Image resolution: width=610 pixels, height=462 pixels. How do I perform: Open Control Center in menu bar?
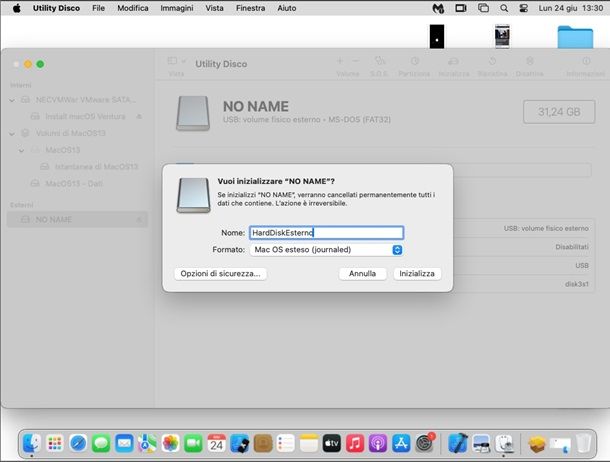coord(524,8)
